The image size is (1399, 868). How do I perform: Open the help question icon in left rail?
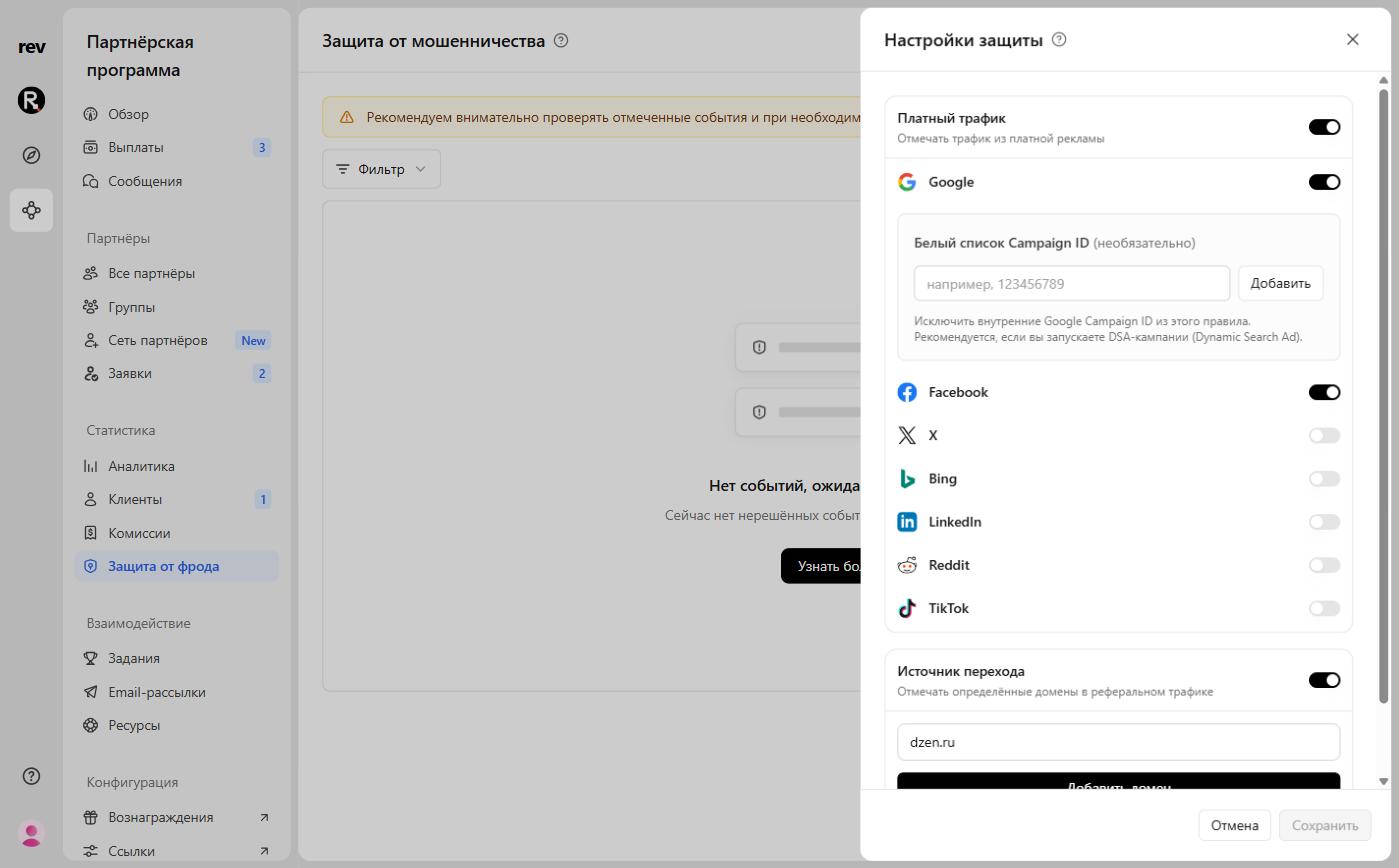coord(31,776)
